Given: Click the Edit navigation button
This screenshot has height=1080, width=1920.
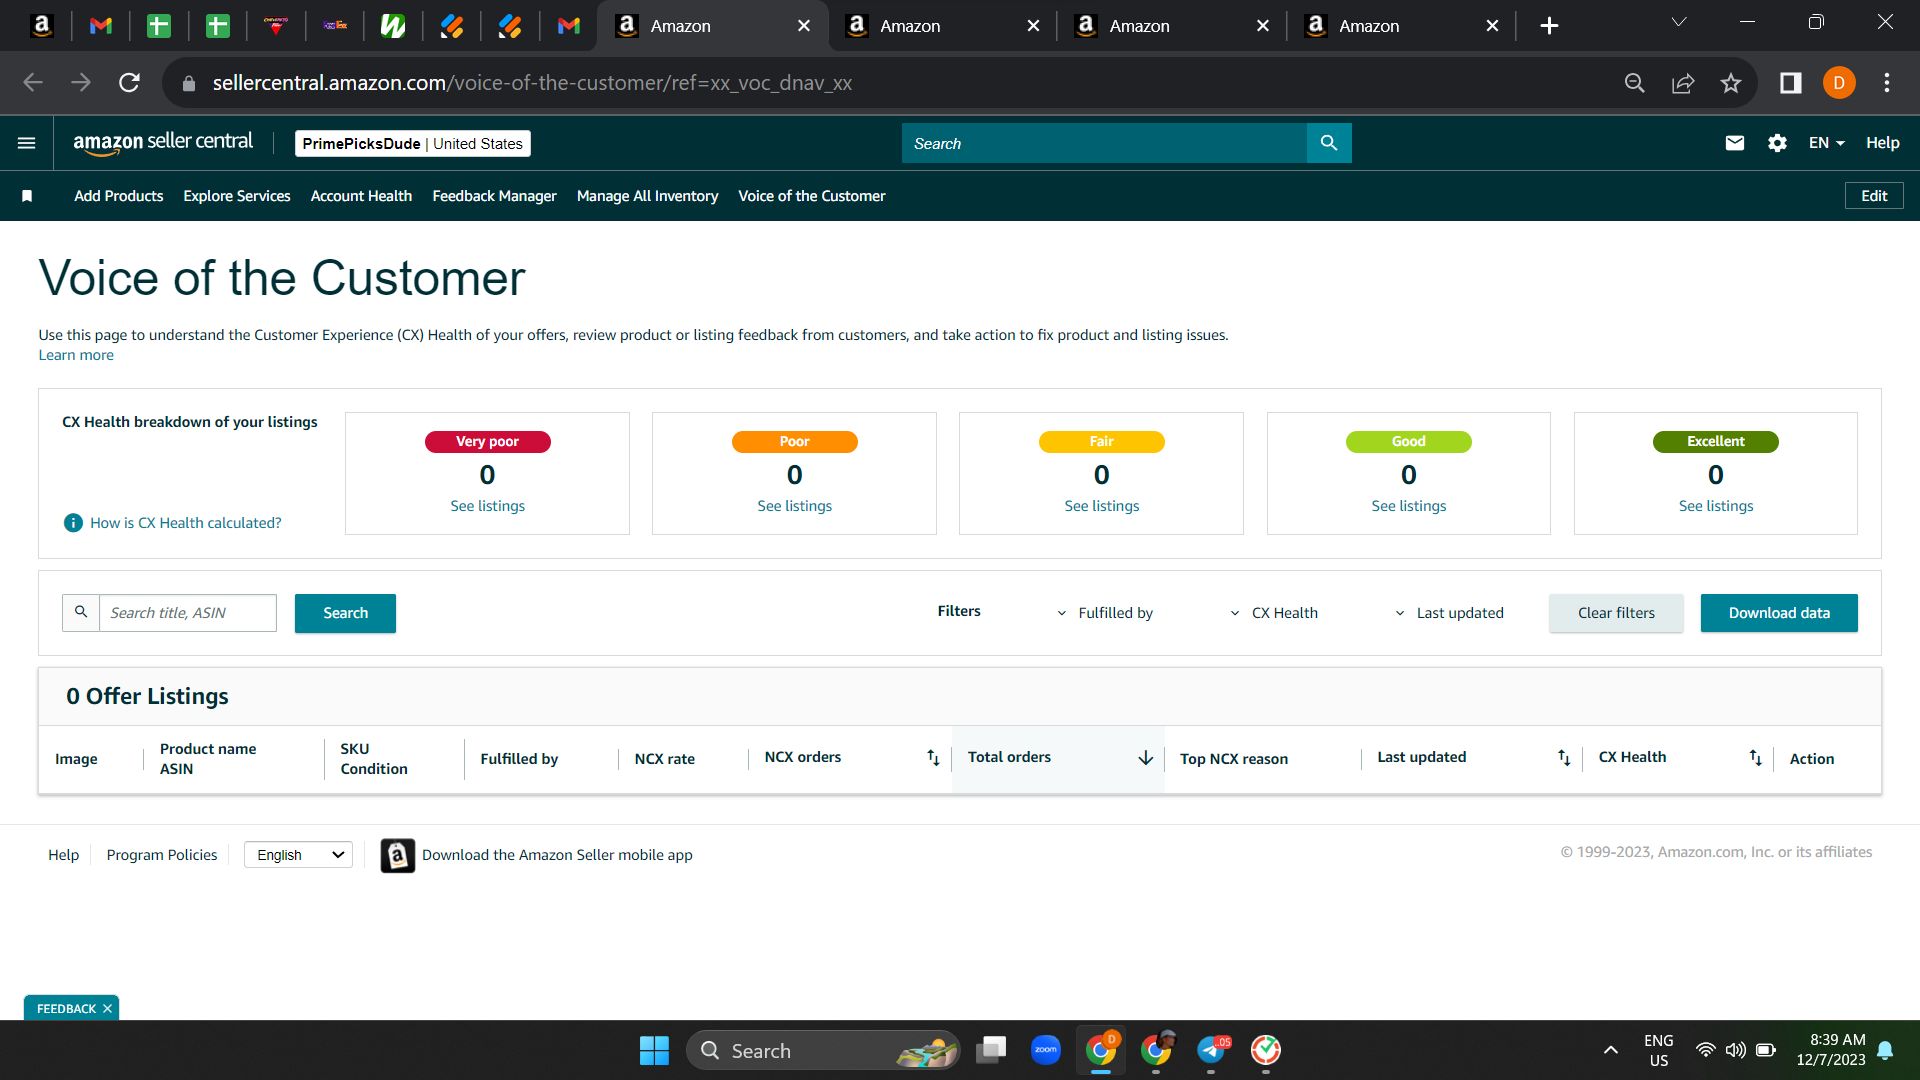Looking at the screenshot, I should (x=1874, y=196).
